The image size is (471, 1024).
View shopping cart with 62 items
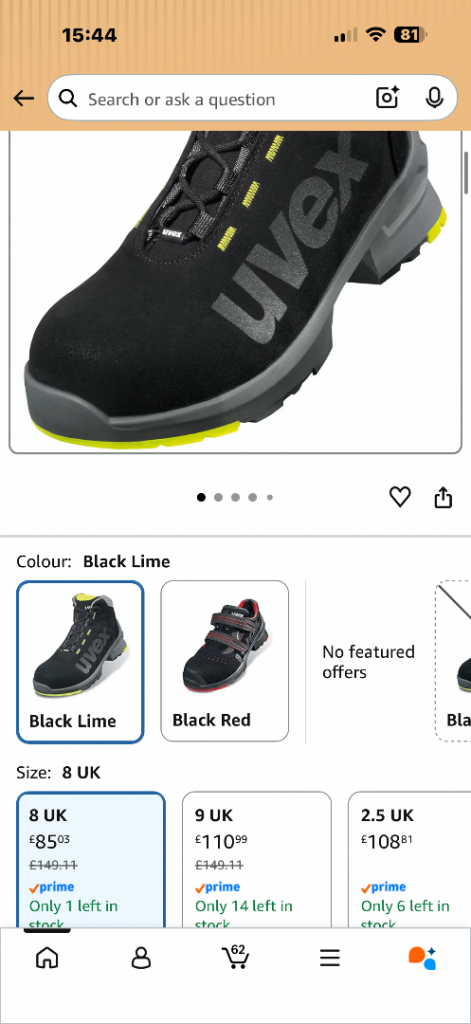coord(235,957)
